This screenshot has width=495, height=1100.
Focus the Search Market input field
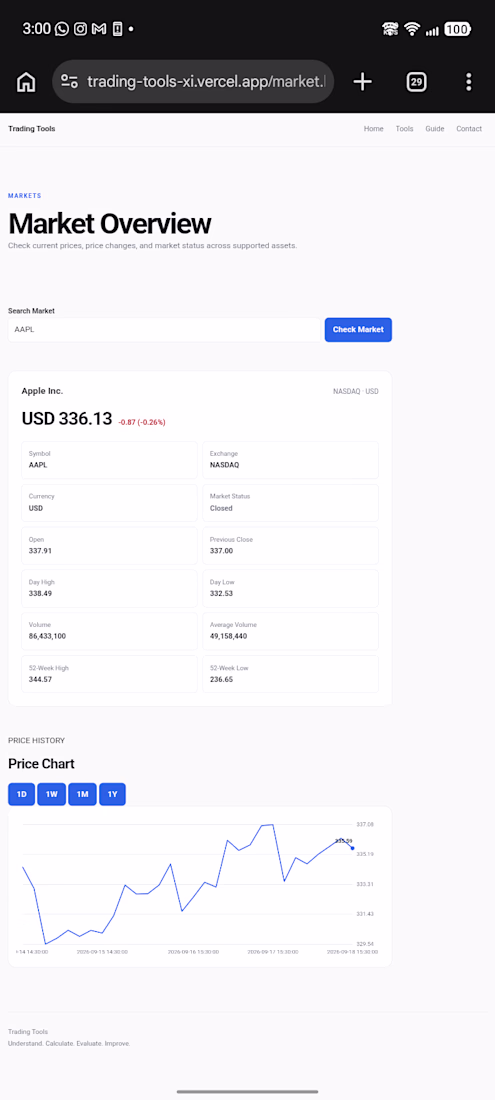164,330
